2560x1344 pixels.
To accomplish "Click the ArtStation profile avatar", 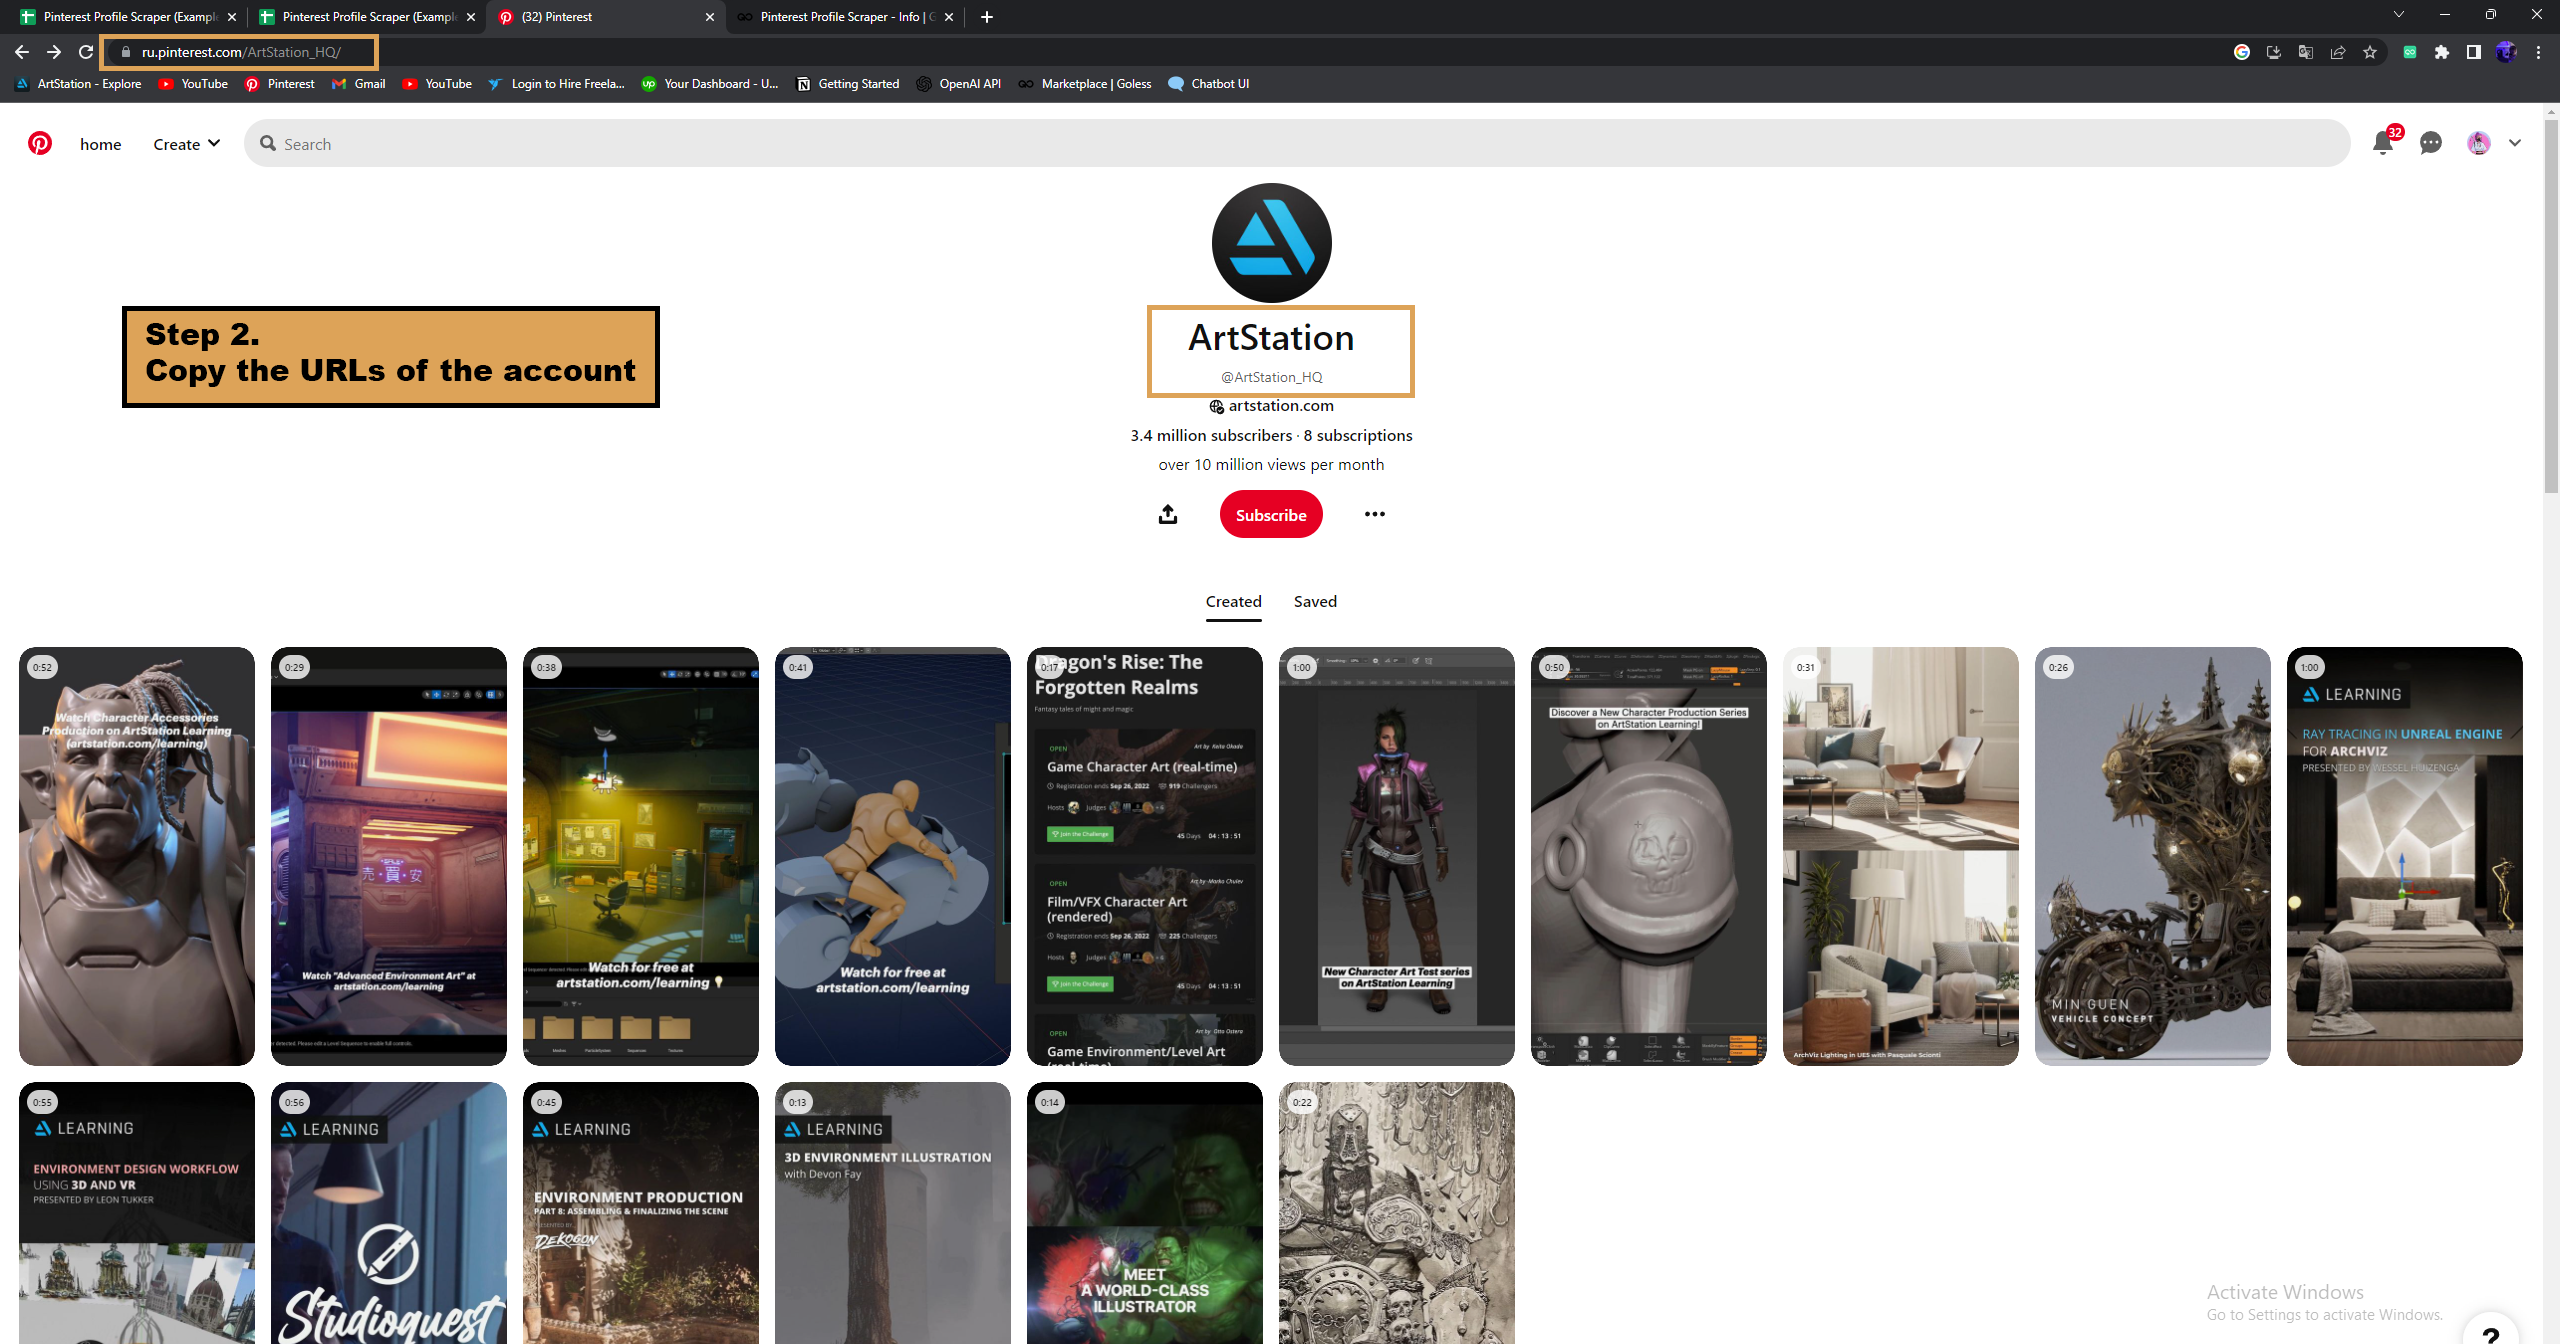I will click(1271, 243).
